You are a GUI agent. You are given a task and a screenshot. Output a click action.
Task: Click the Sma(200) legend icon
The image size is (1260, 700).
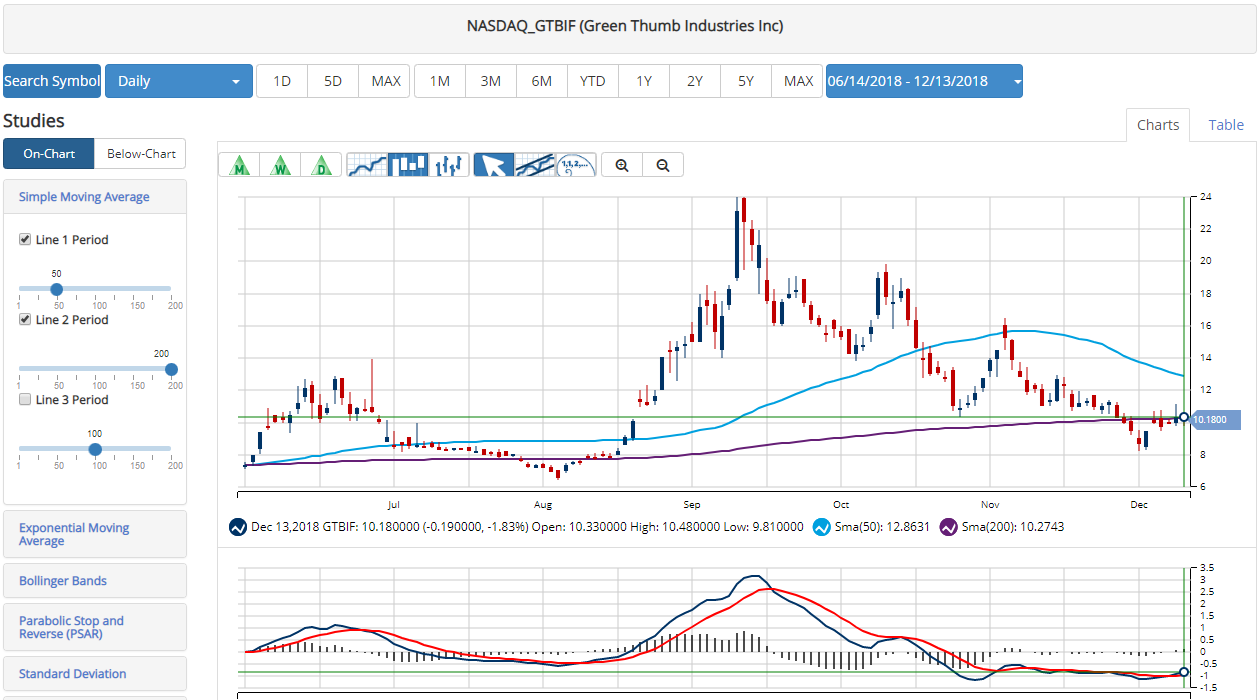pos(948,526)
